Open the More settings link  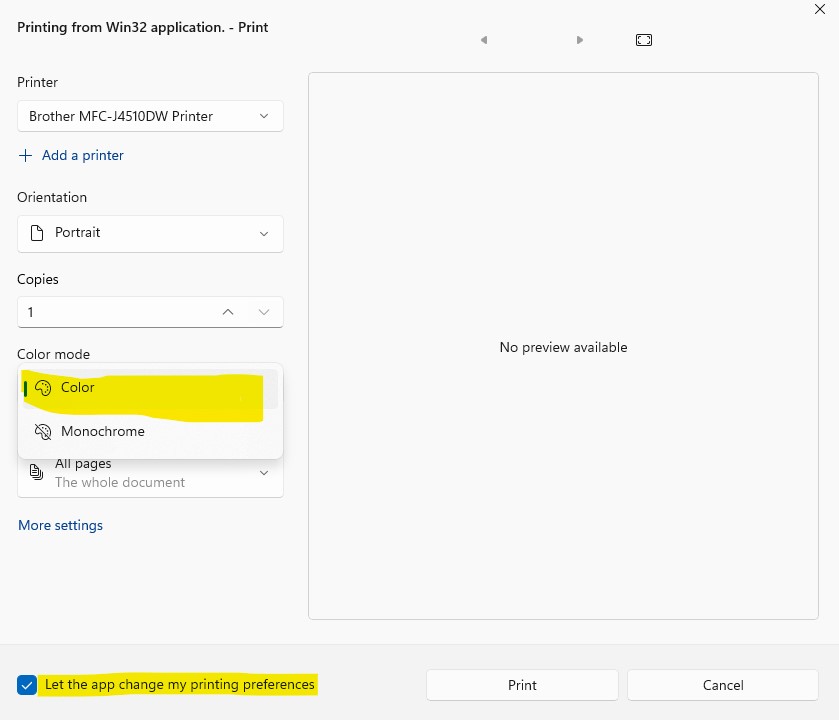tap(60, 525)
